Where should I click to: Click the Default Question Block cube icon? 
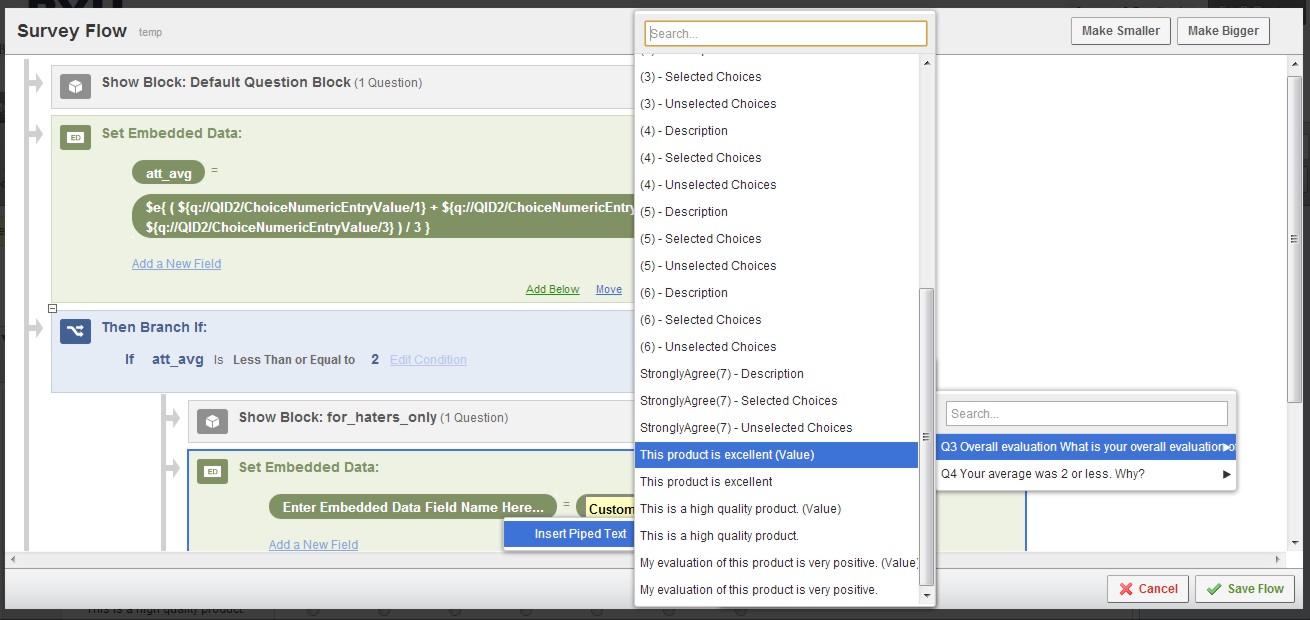pos(75,87)
